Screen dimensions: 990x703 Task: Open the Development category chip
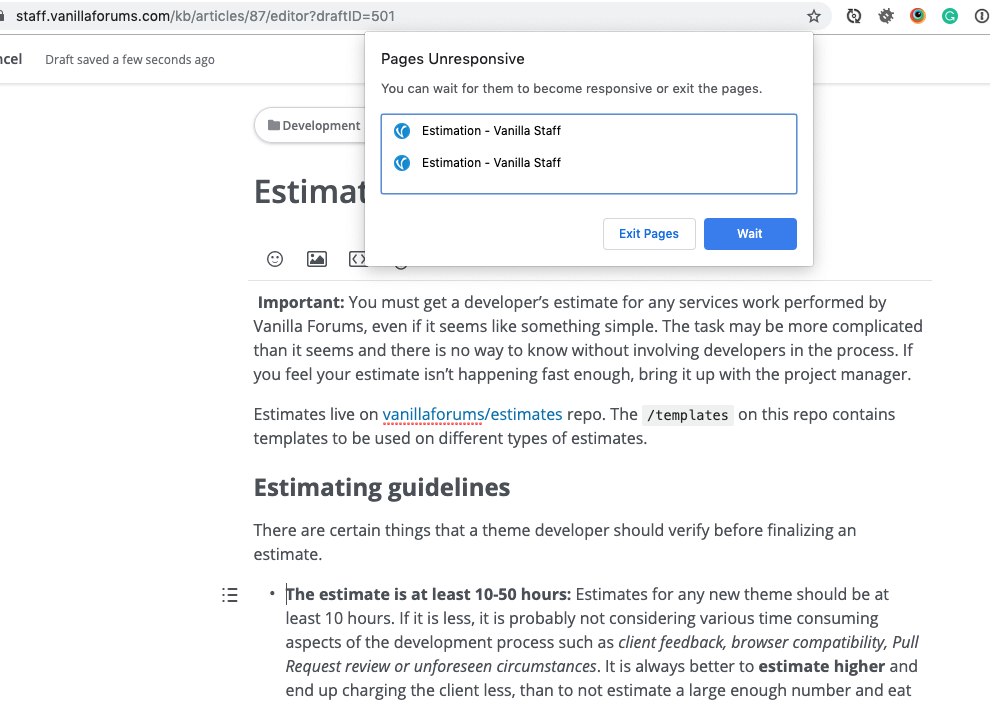pyautogui.click(x=313, y=125)
